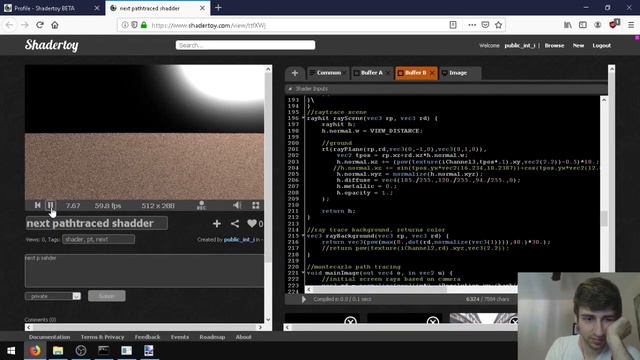Image resolution: width=640 pixels, height=360 pixels.
Task: Open Firefox library icon
Action: (568, 25)
